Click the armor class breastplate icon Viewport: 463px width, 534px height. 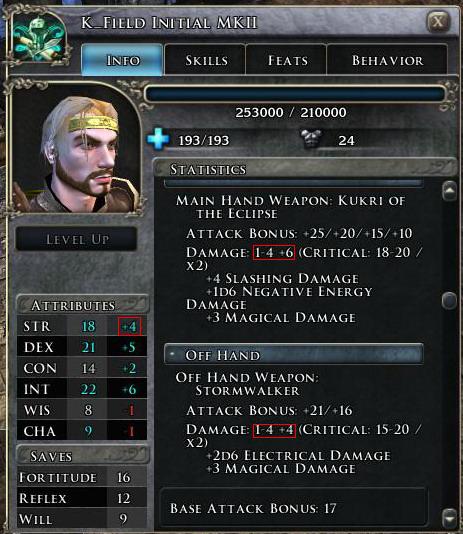(x=312, y=139)
